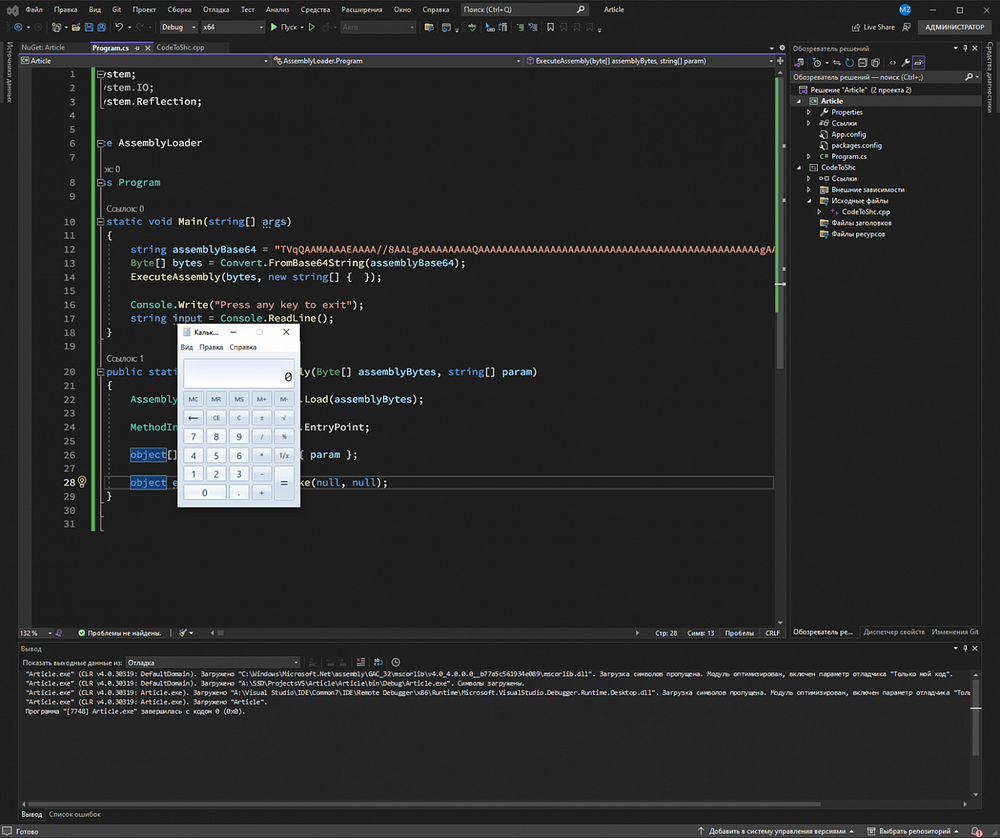This screenshot has width=1000, height=838.
Task: Click the collapse all icon in Solution Explorer
Action: click(863, 62)
